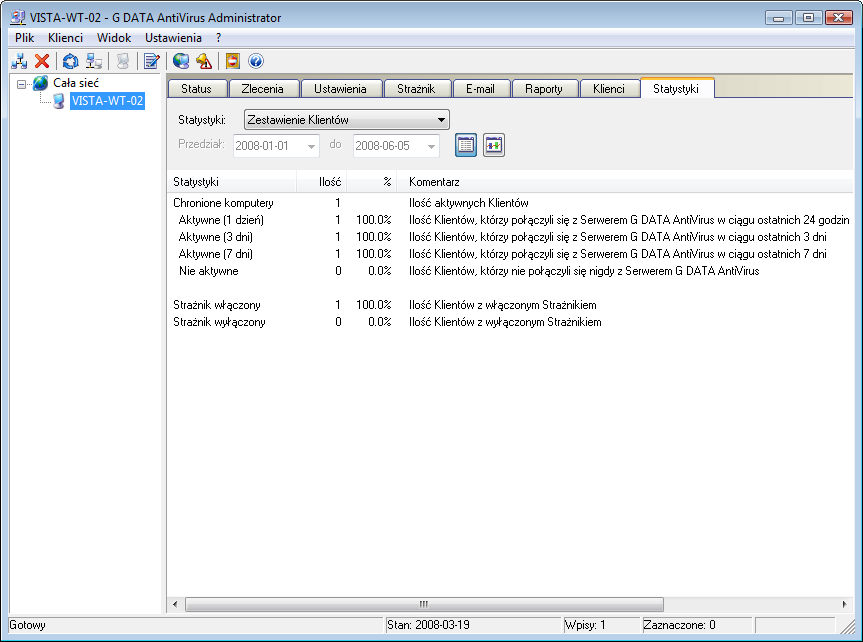Click the horizontal scrollbar right arrow
863x642 pixels.
pyautogui.click(x=845, y=604)
